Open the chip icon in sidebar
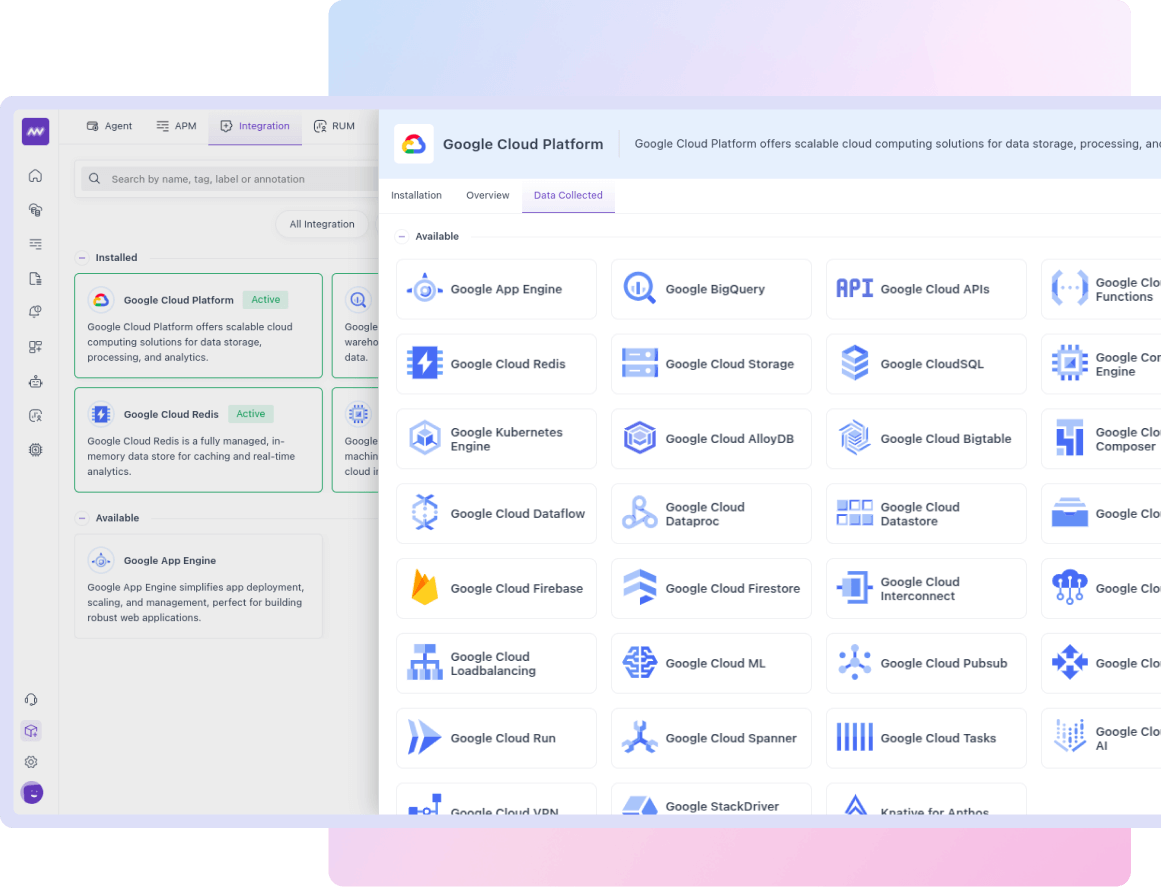The width and height of the screenshot is (1161, 887). tap(35, 449)
